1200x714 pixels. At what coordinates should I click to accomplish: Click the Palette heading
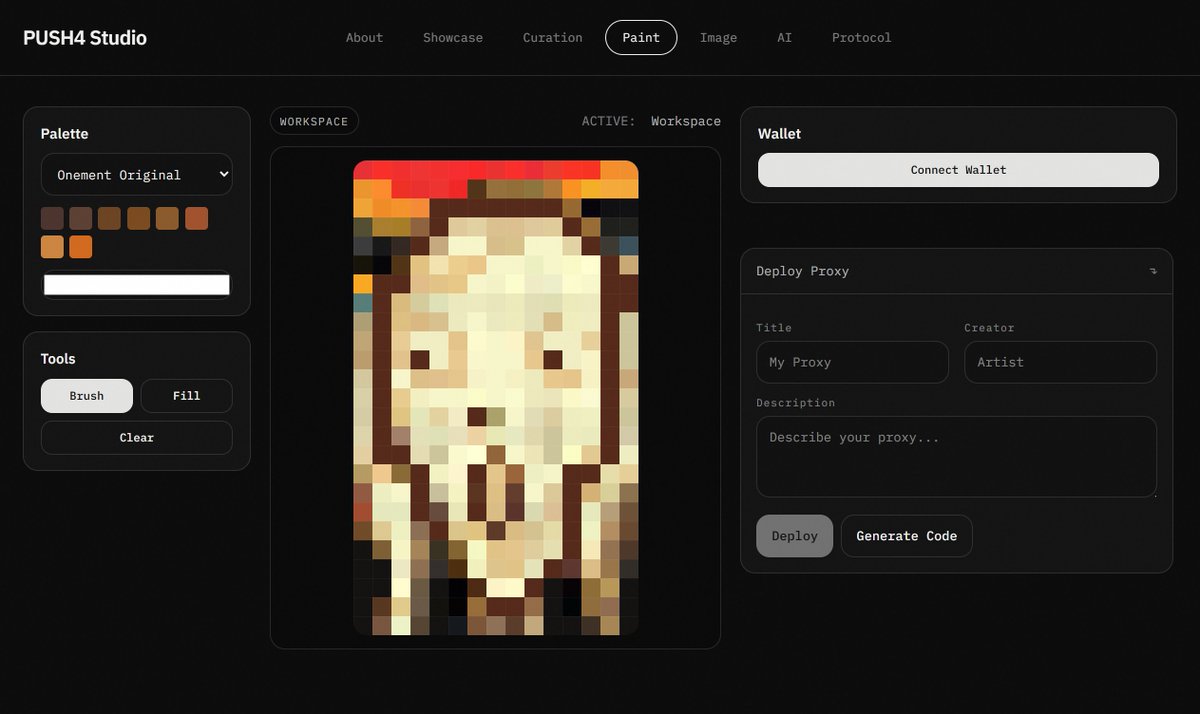click(64, 134)
